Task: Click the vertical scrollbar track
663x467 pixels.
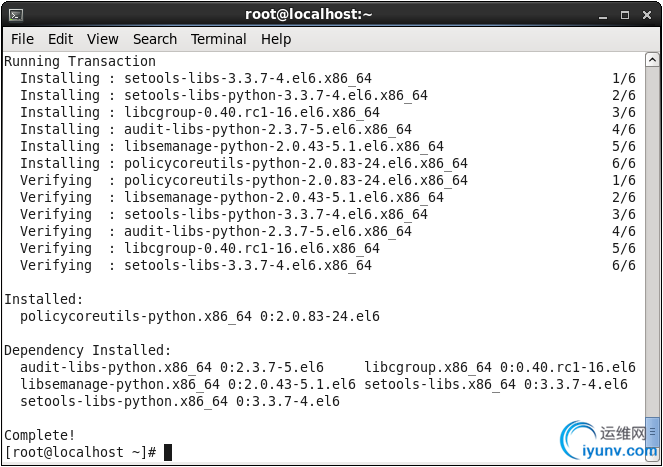Action: pyautogui.click(x=652, y=241)
